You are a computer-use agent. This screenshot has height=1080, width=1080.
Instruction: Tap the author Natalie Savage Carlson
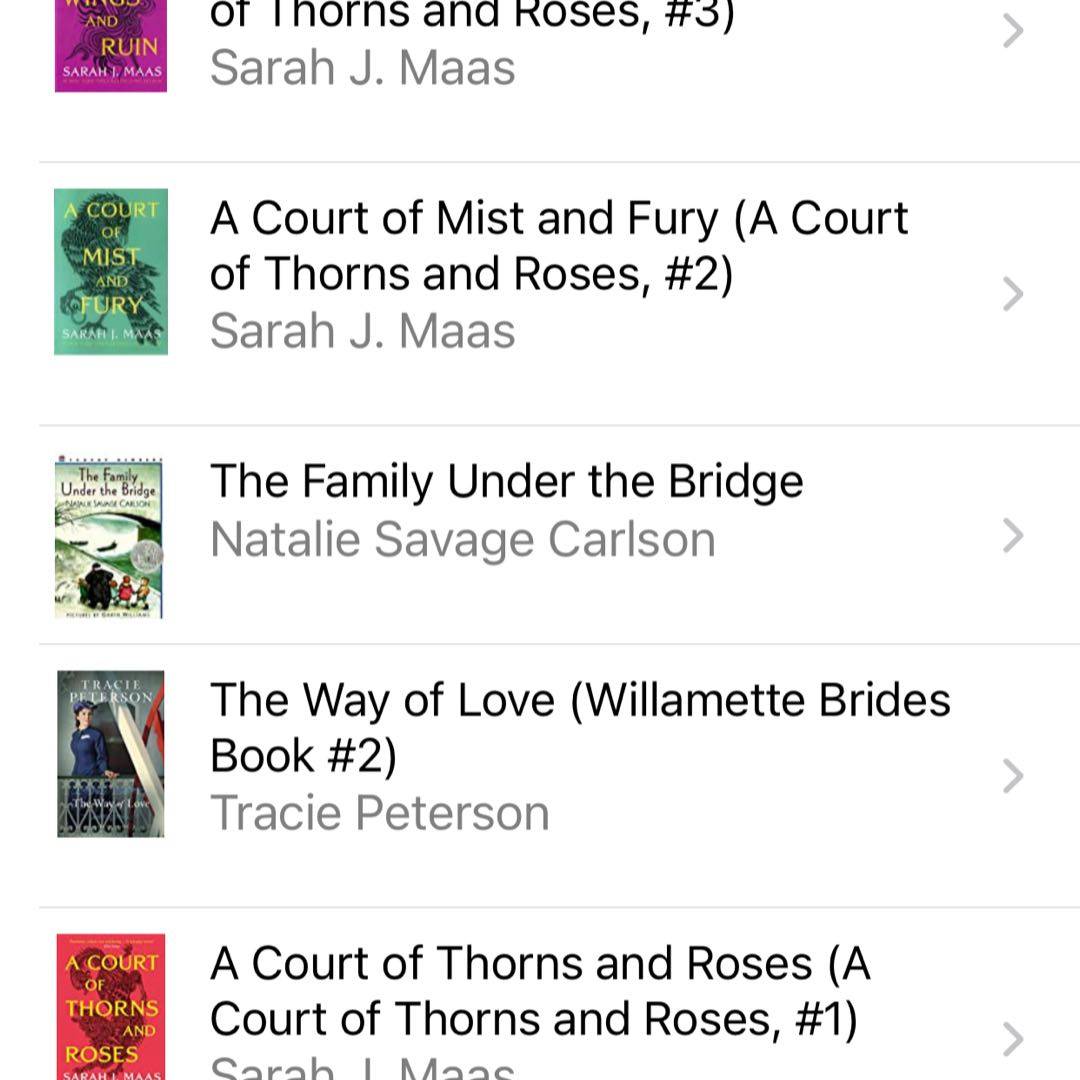463,540
